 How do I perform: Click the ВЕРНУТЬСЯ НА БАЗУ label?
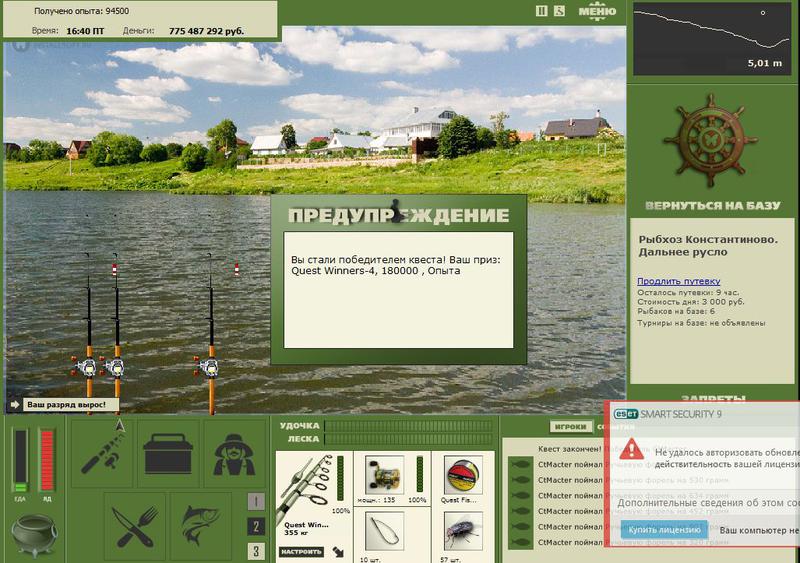pyautogui.click(x=712, y=206)
